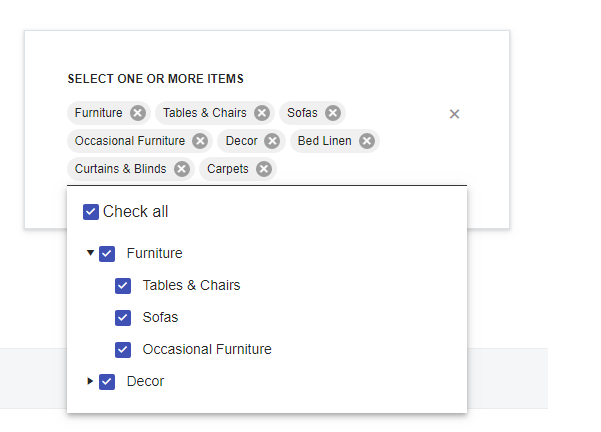Select the Sofas label in list
The image size is (601, 432).
coord(160,317)
